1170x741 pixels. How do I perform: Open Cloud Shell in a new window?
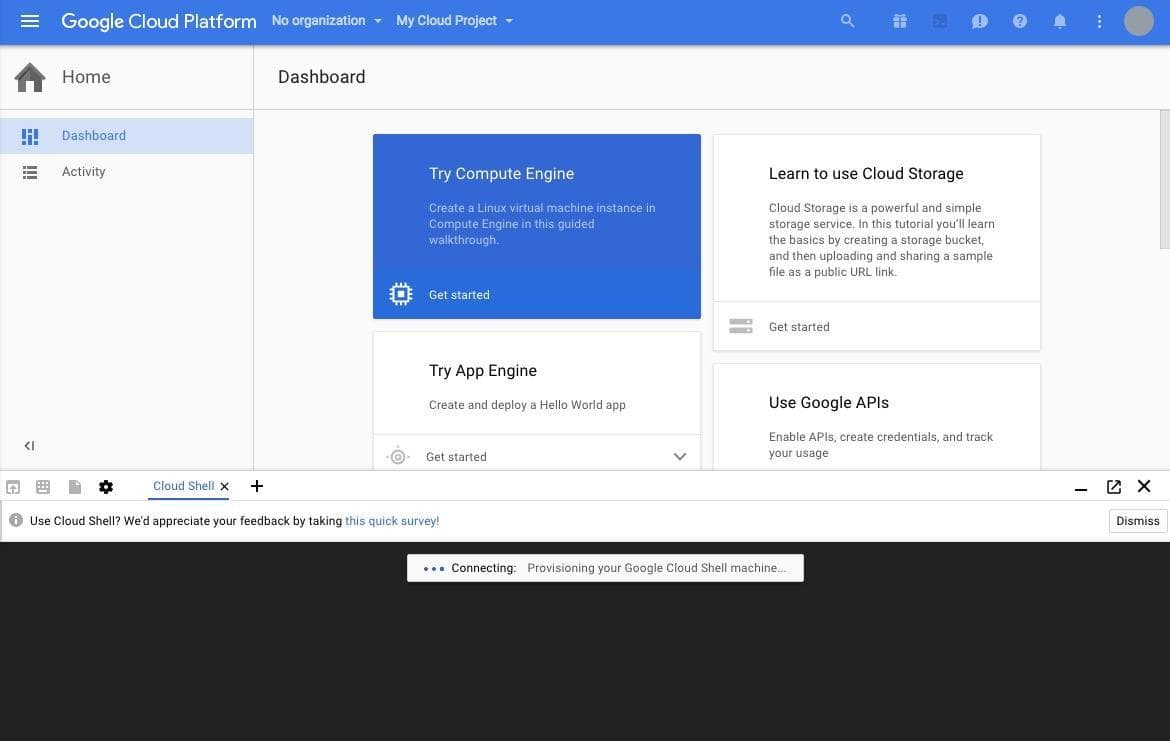1113,487
